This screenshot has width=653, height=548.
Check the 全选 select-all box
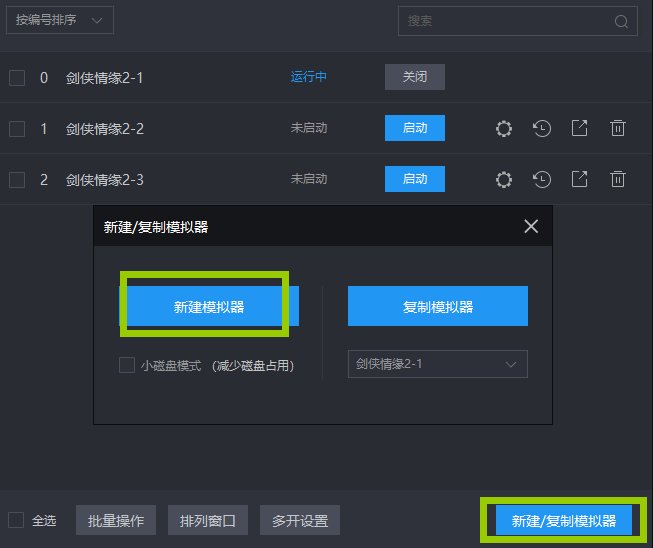pos(16,520)
